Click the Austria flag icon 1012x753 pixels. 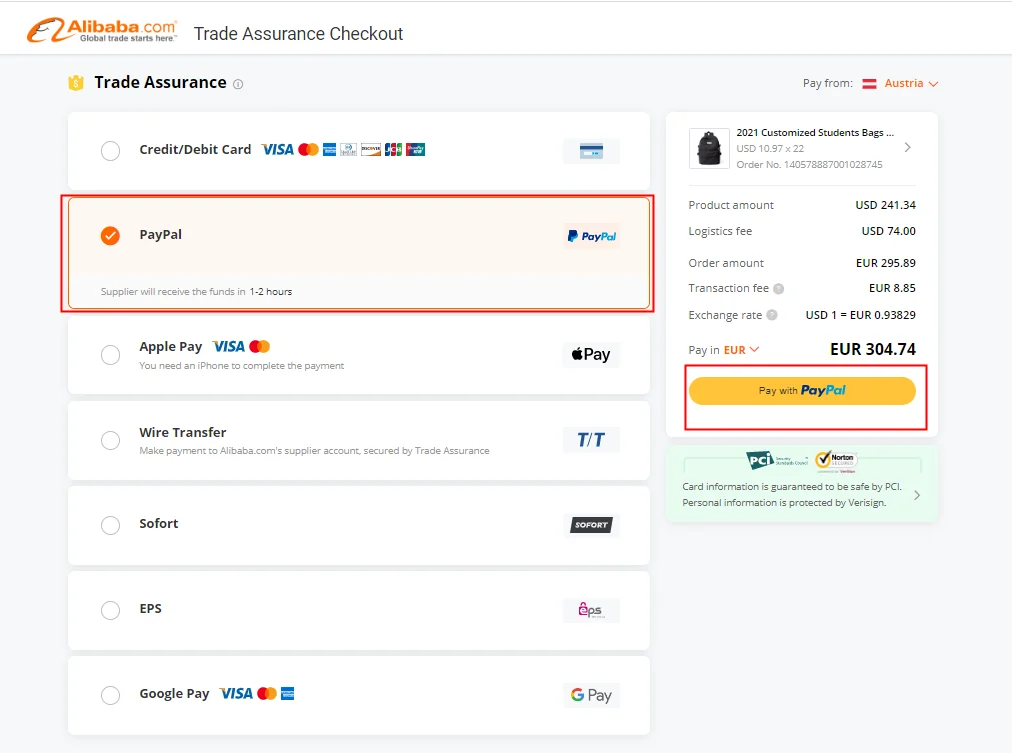869,83
